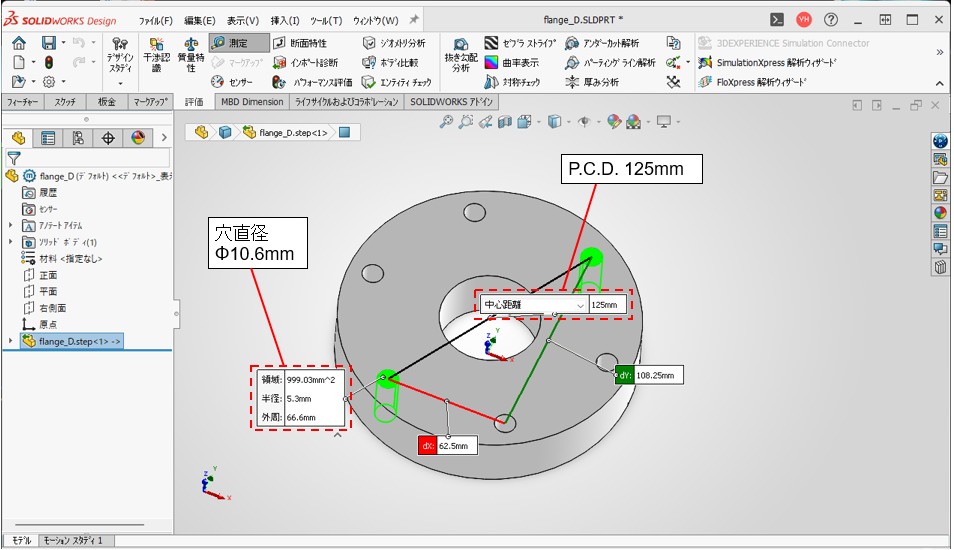This screenshot has height=550, width=954.
Task: Pin the menu bar with pushpin icon
Action: [x=414, y=20]
